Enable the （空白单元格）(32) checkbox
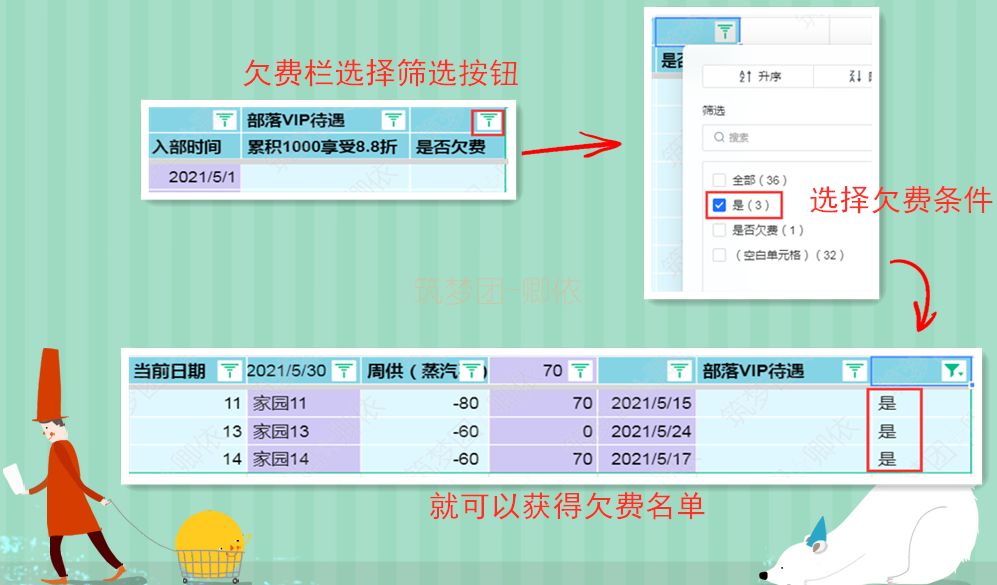The height and width of the screenshot is (585, 997). (x=719, y=255)
